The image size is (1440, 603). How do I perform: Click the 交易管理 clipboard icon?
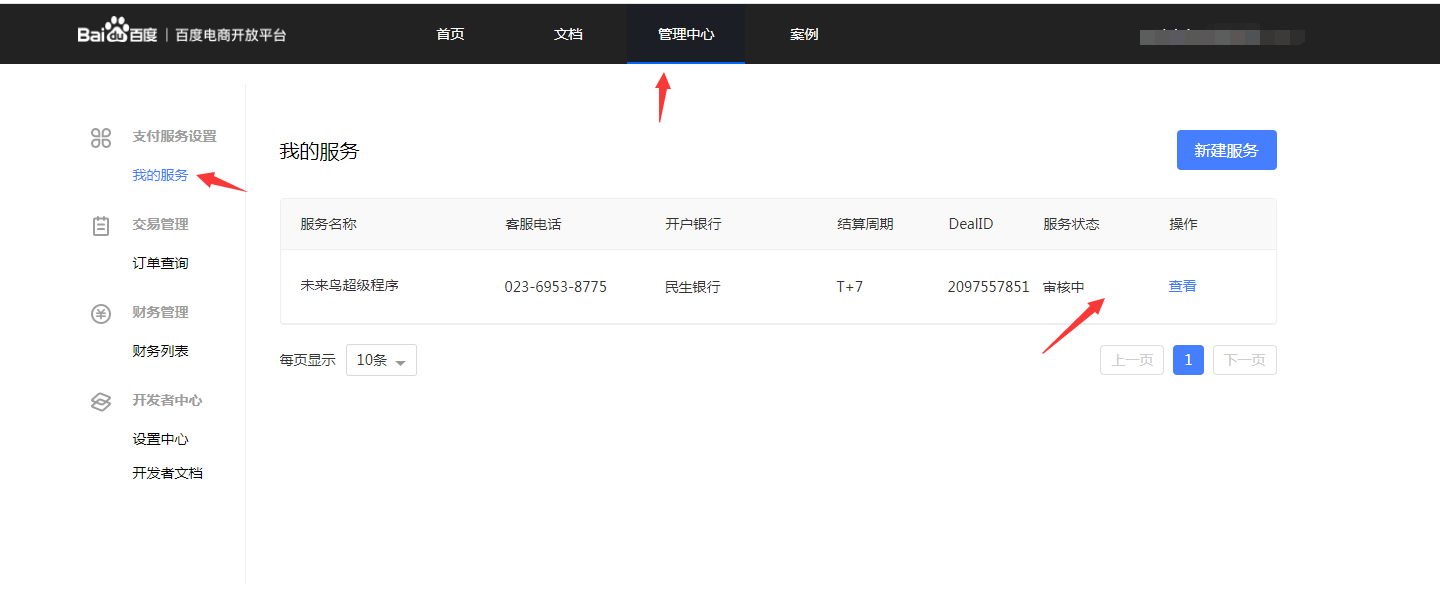point(101,225)
